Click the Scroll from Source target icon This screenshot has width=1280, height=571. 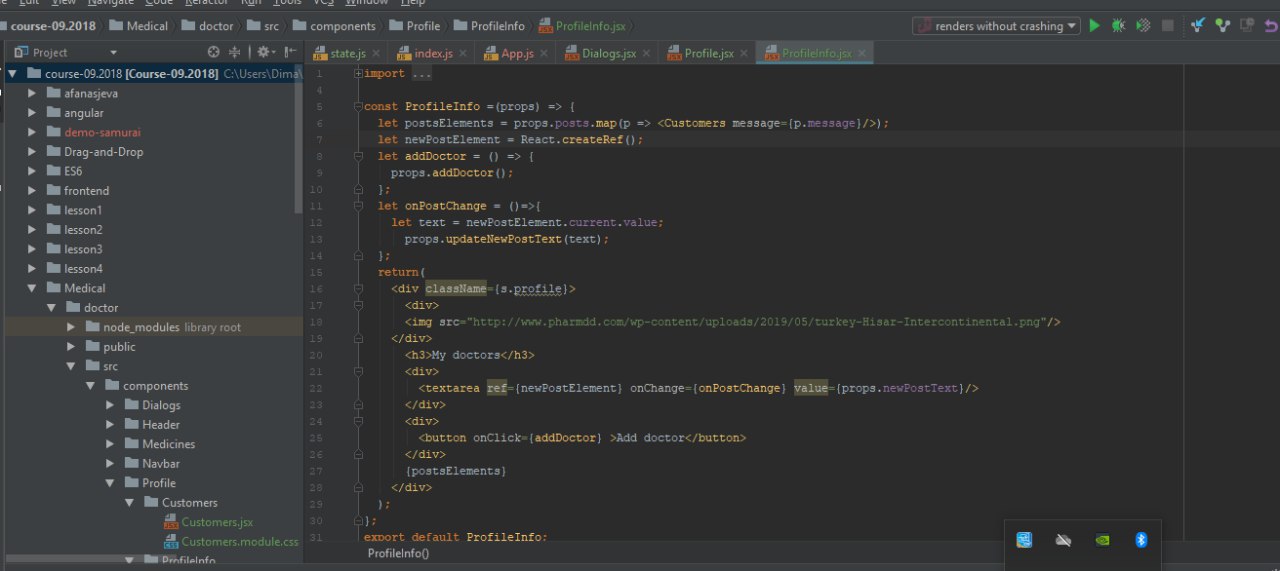(x=213, y=52)
